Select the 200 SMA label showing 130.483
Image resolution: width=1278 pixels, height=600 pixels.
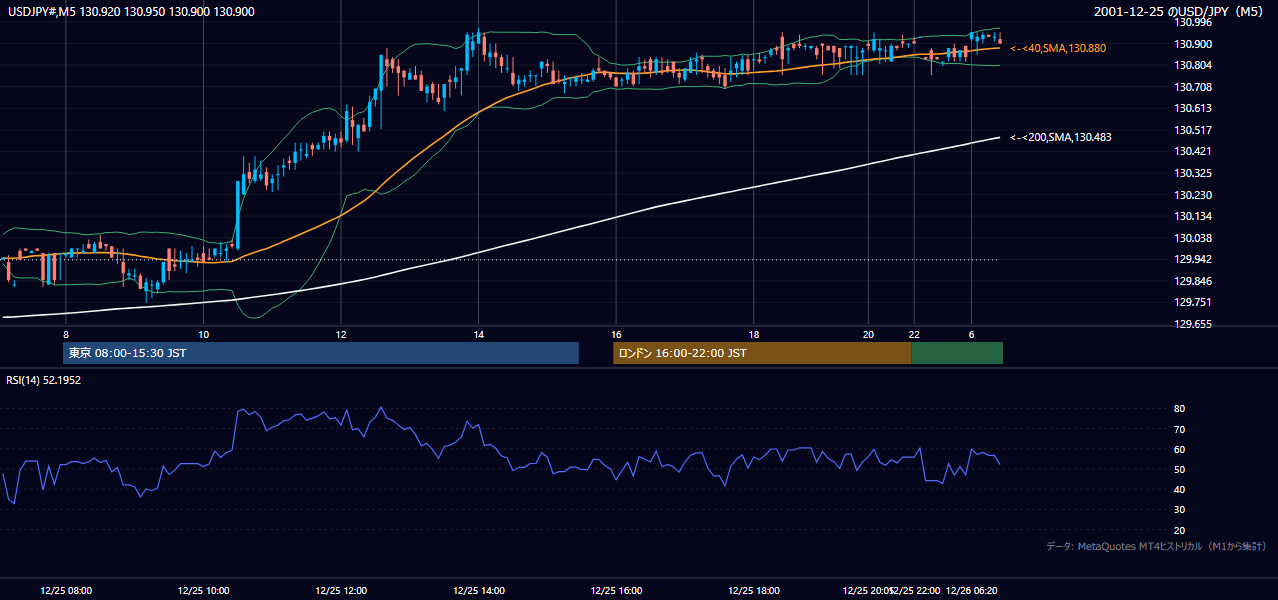pyautogui.click(x=1061, y=137)
